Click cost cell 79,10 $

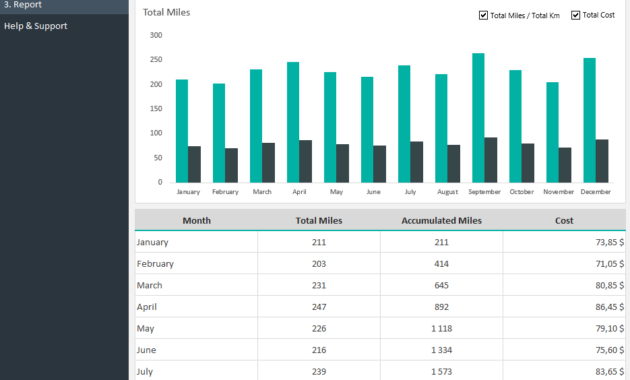(564, 329)
